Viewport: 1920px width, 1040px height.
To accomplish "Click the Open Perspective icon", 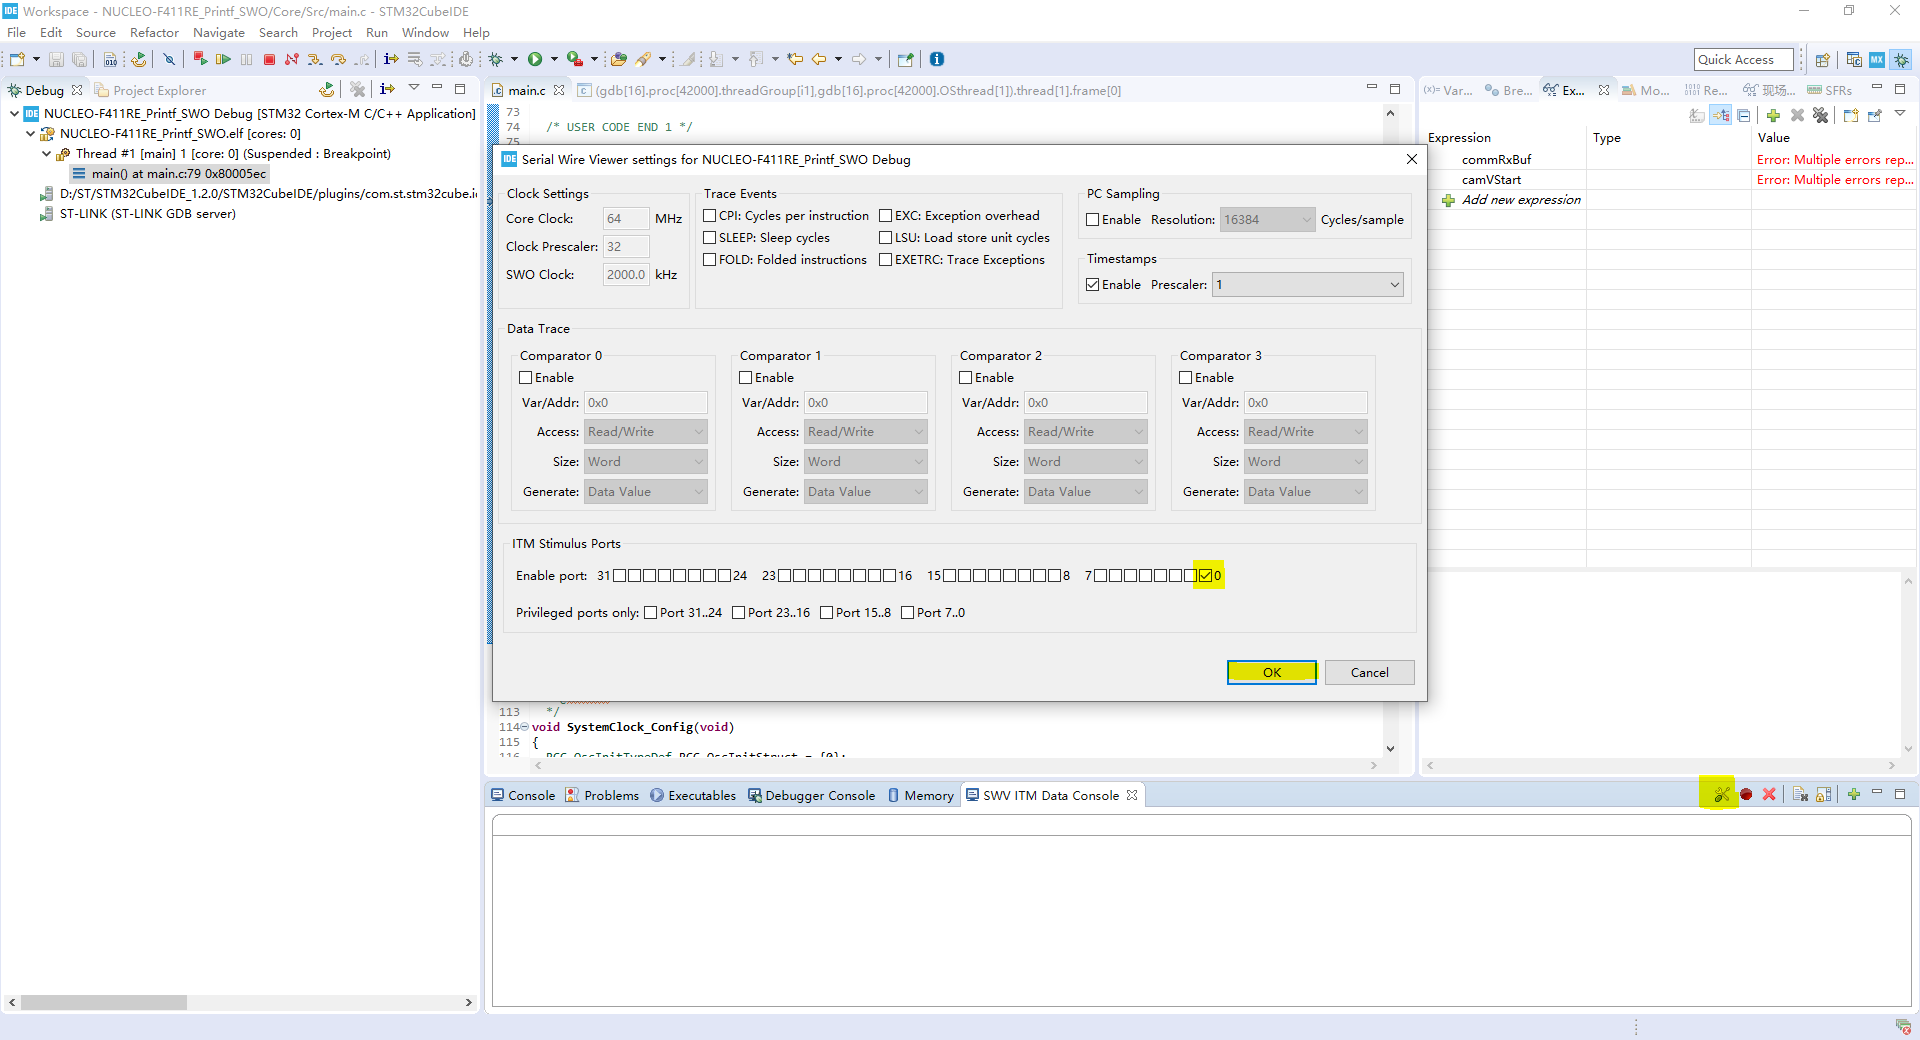I will 1823,60.
